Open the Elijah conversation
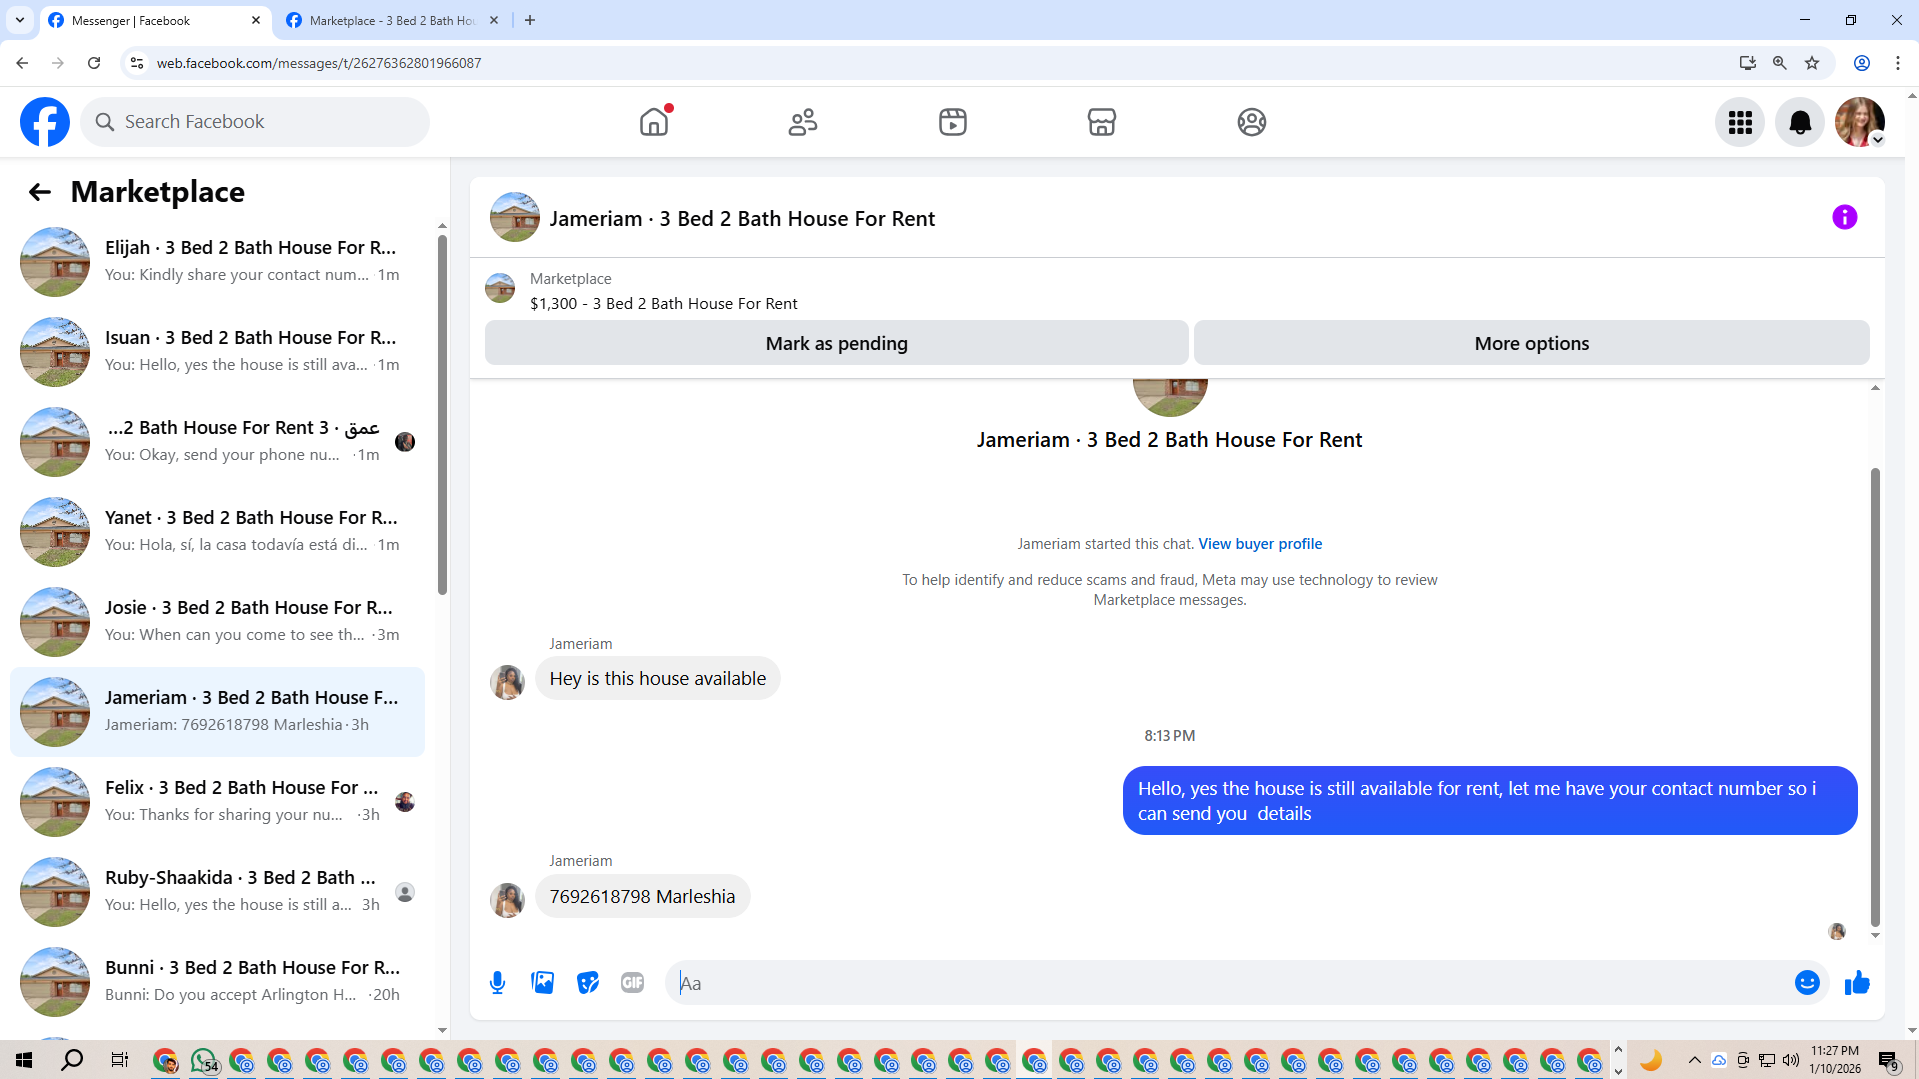 point(217,262)
